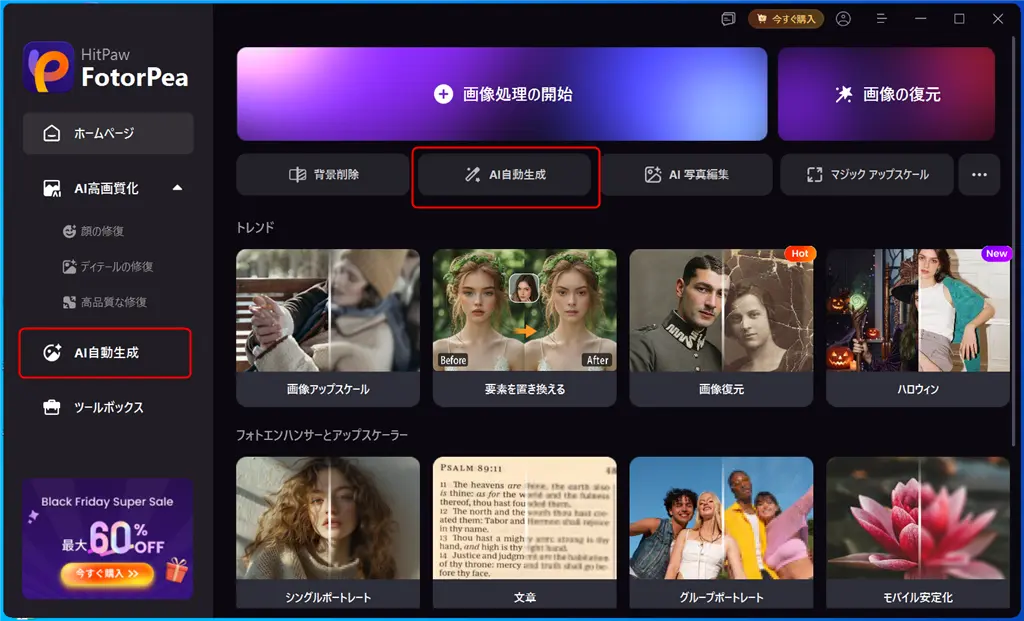Click the 今すぐ購入 purchase button
Screen dimensions: 1024x621
[786, 18]
